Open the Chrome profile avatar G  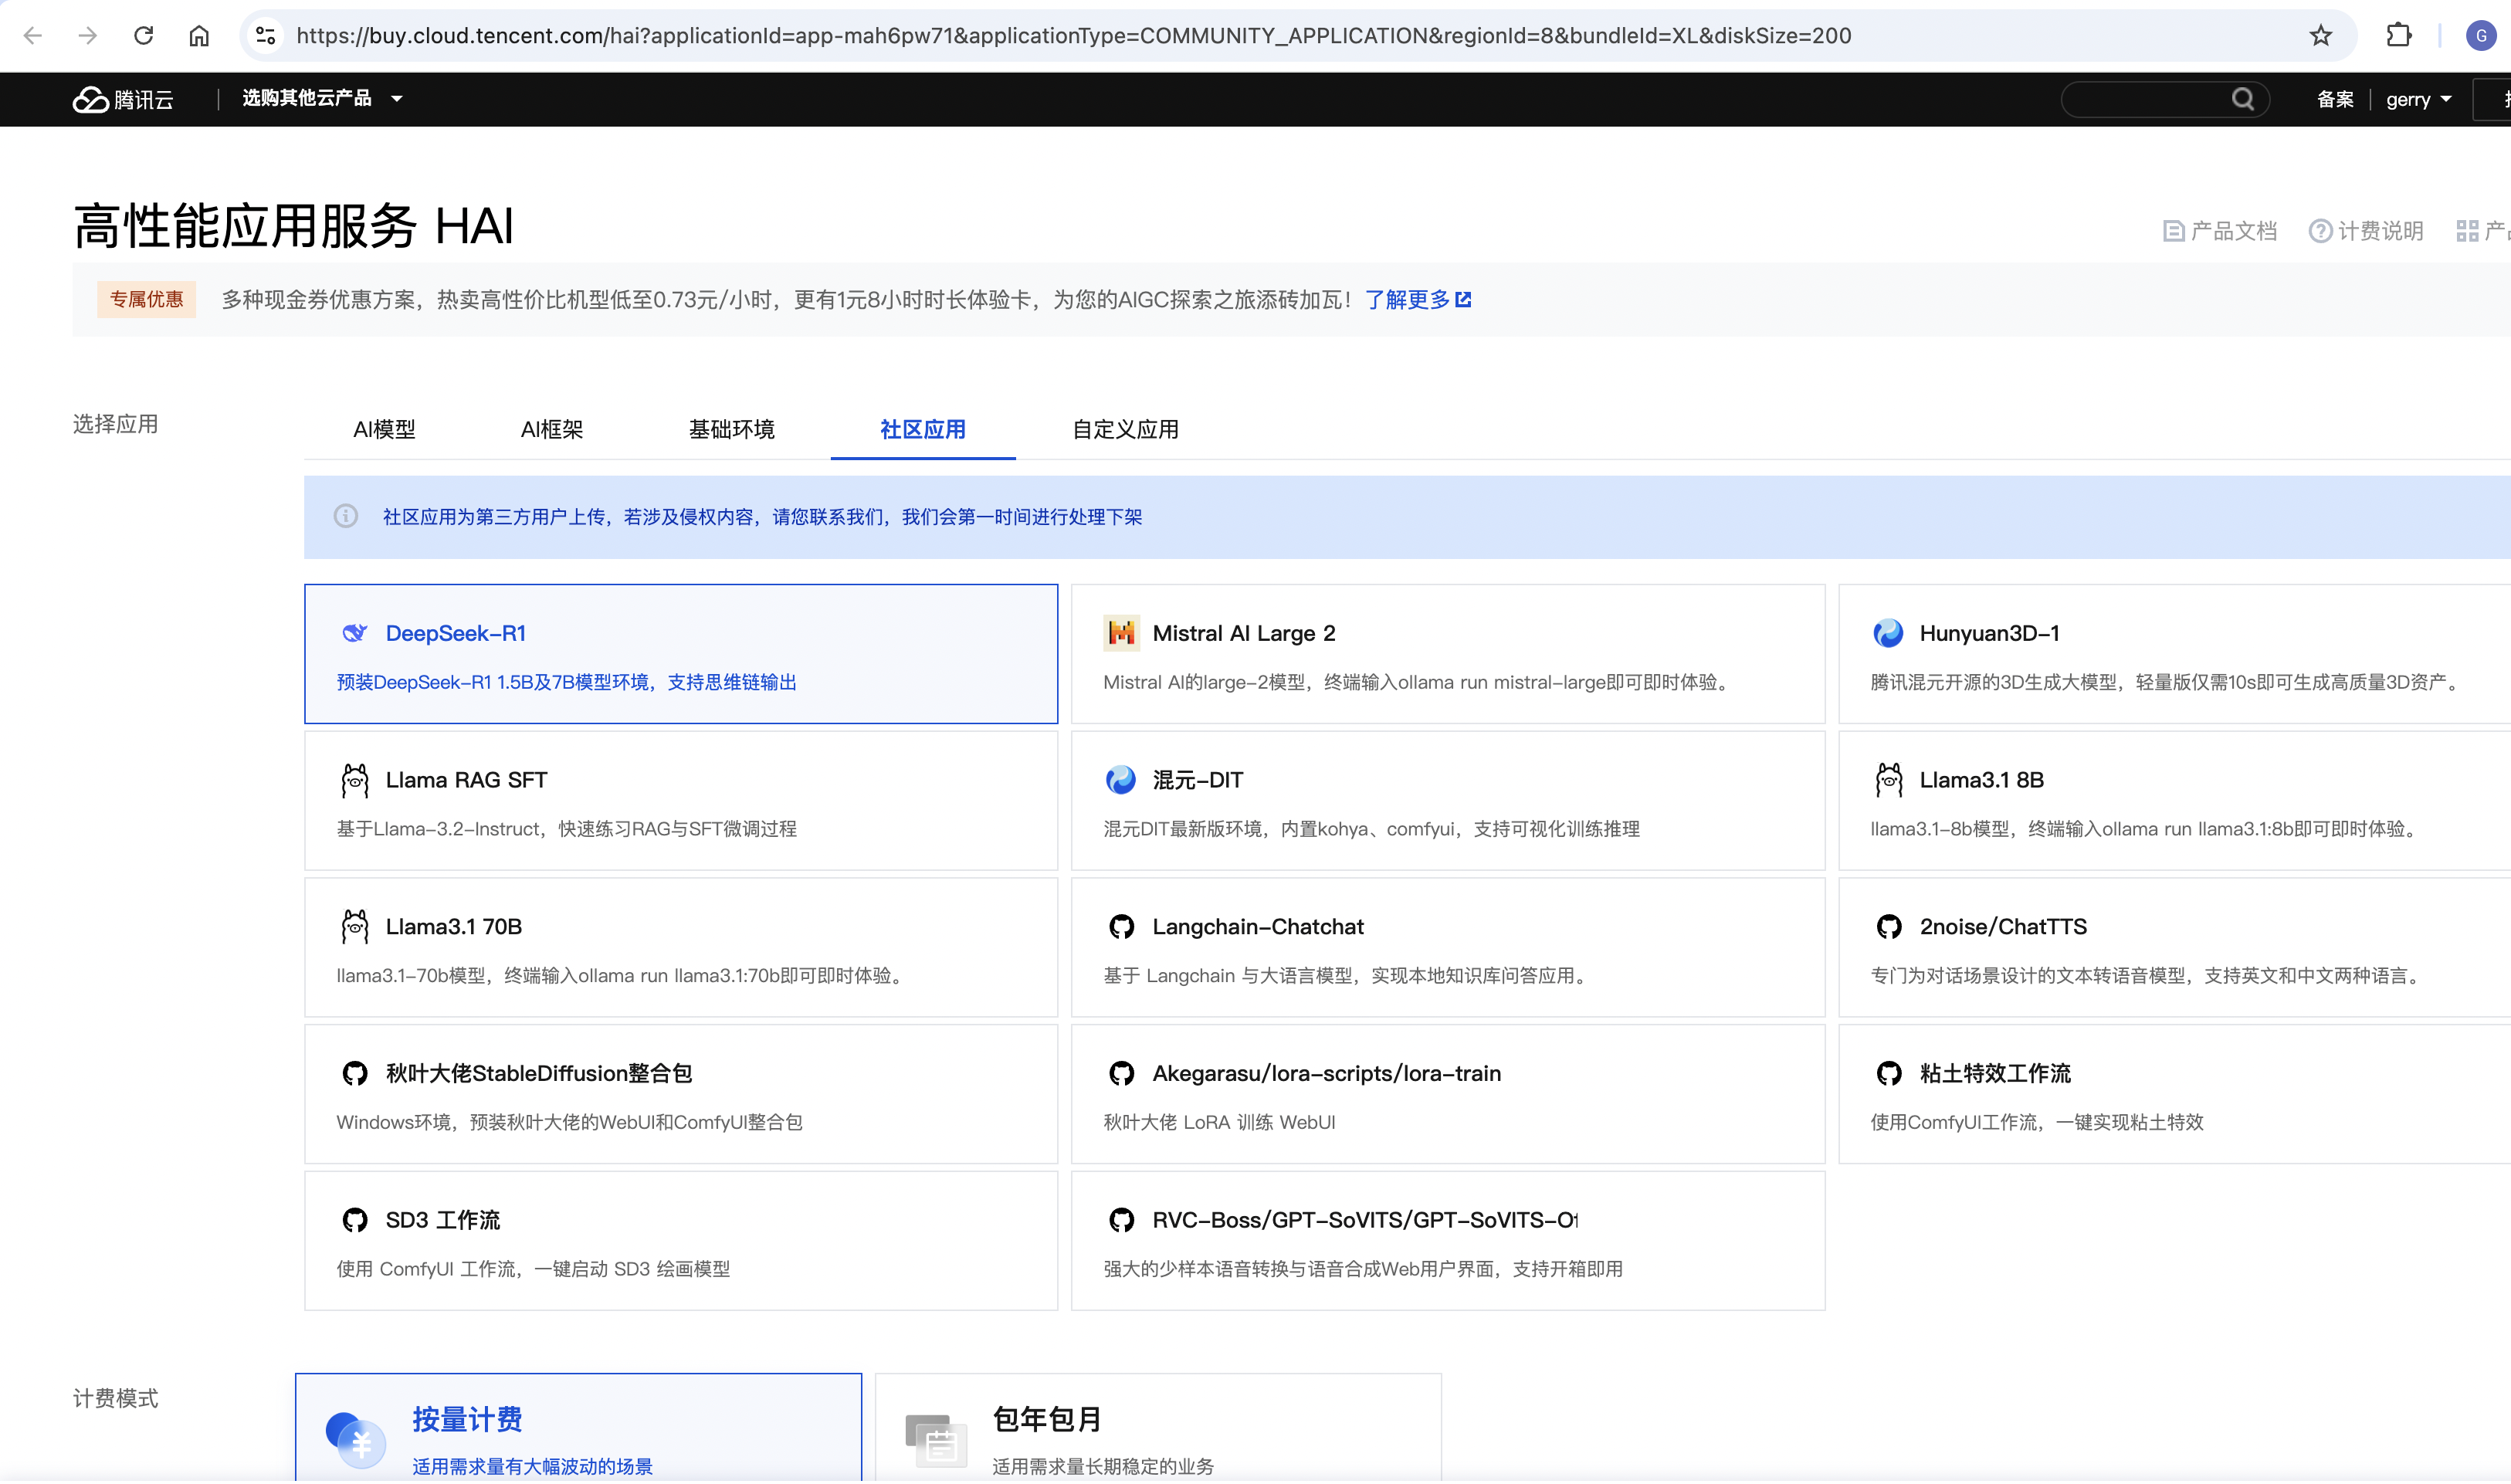2480,36
